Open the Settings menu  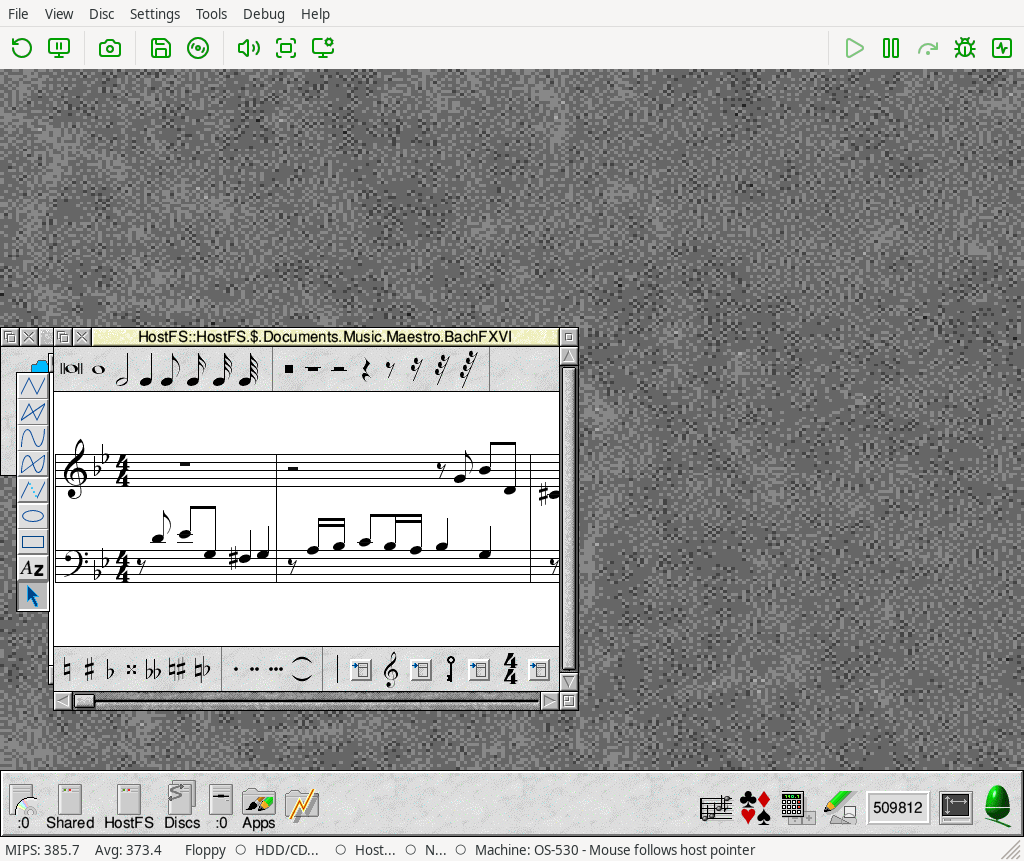click(155, 14)
